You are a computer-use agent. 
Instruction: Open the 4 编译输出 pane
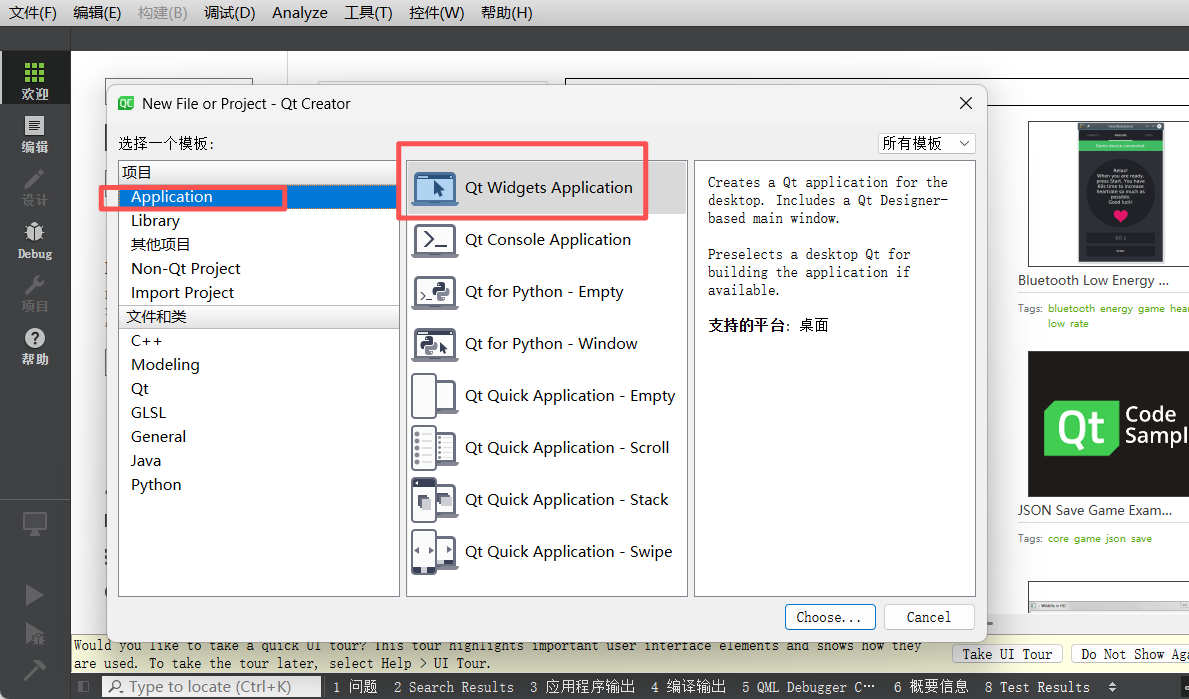[x=689, y=687]
